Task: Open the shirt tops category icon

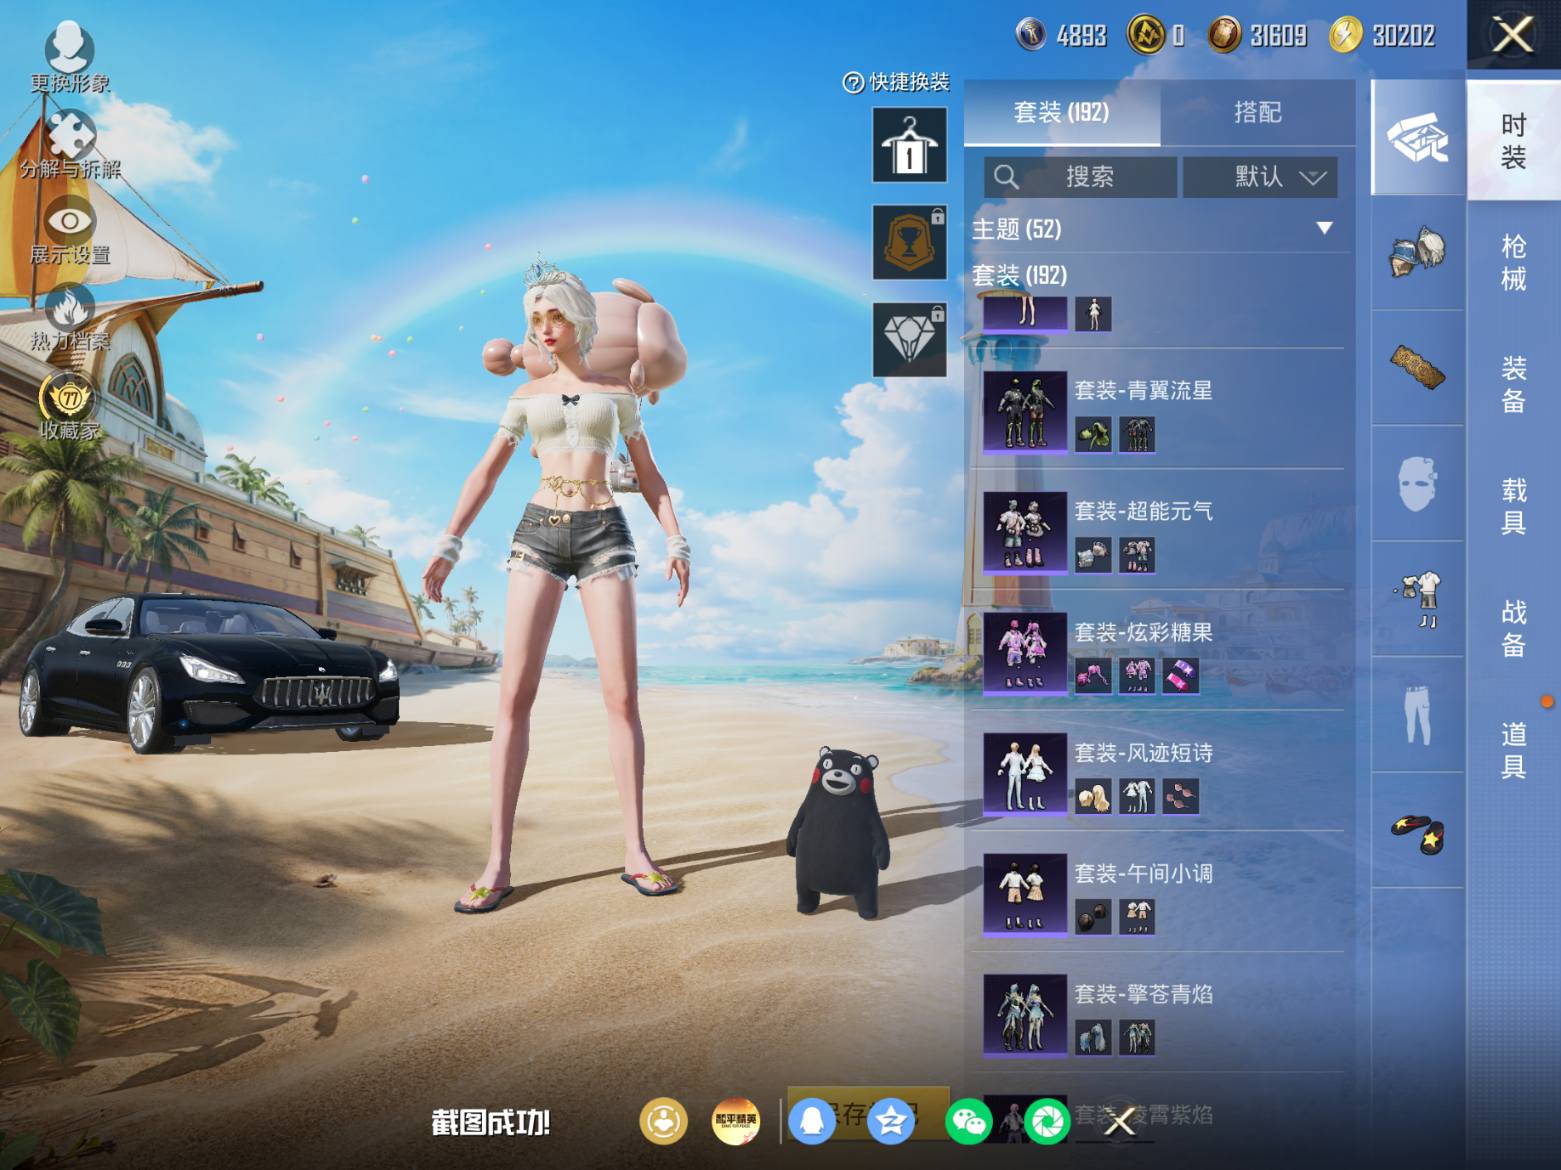Action: point(1417,599)
